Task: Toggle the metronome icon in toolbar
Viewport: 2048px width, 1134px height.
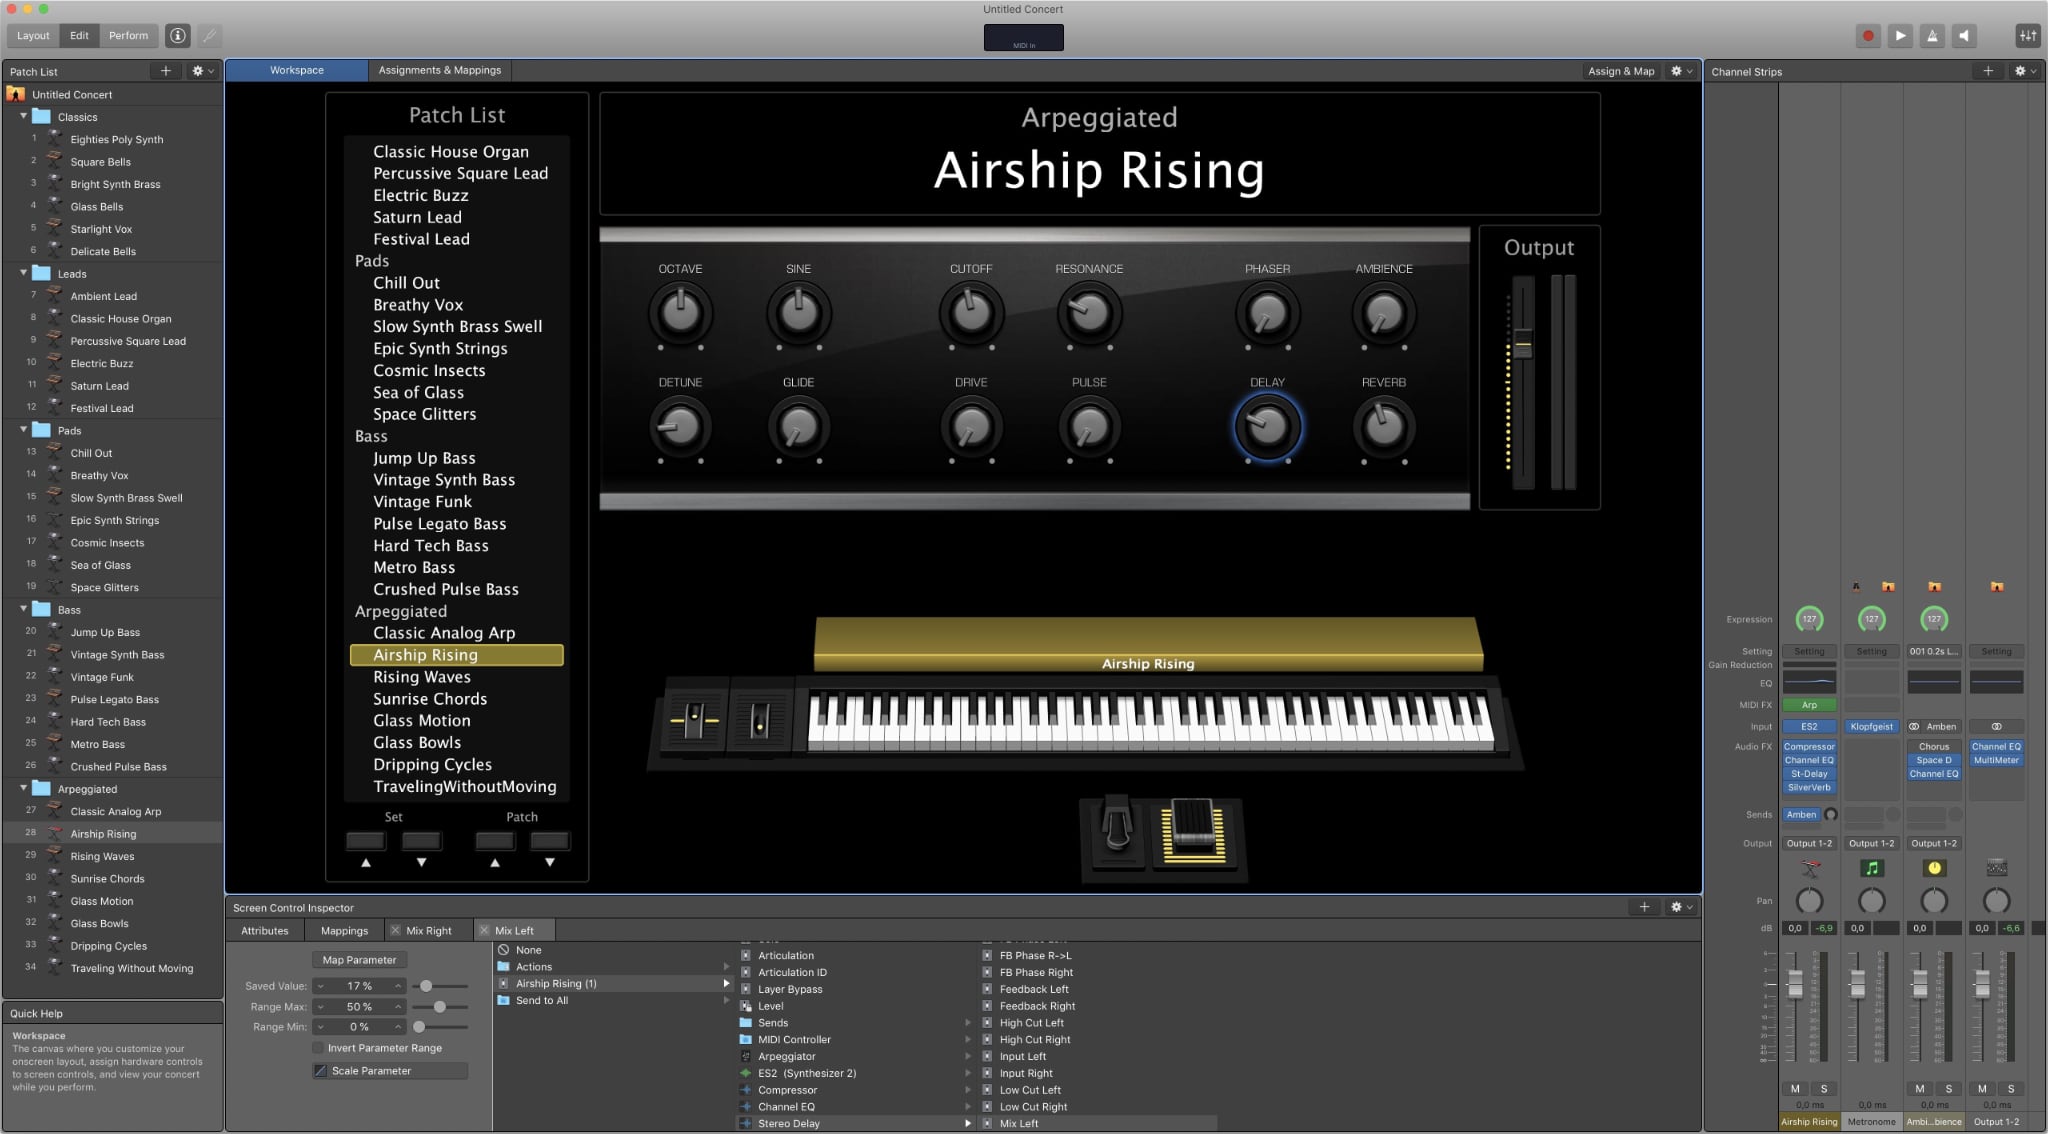Action: pyautogui.click(x=1932, y=36)
